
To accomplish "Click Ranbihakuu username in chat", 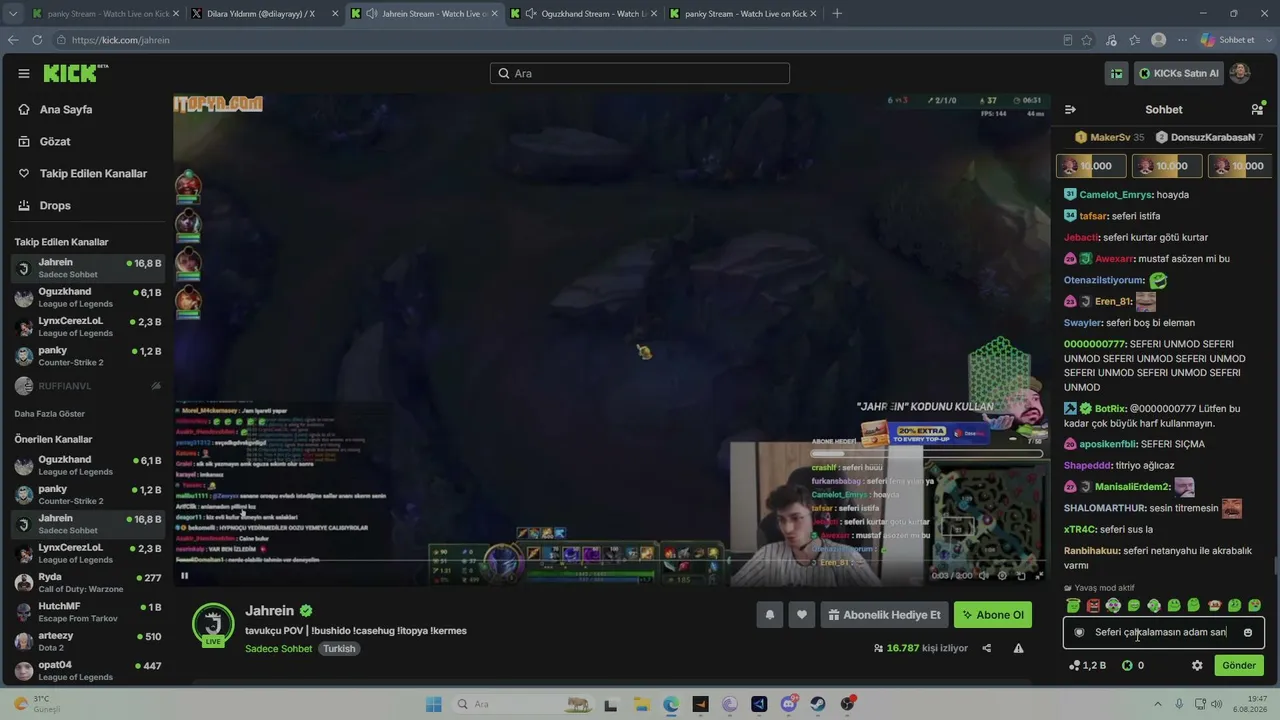I will (1090, 551).
